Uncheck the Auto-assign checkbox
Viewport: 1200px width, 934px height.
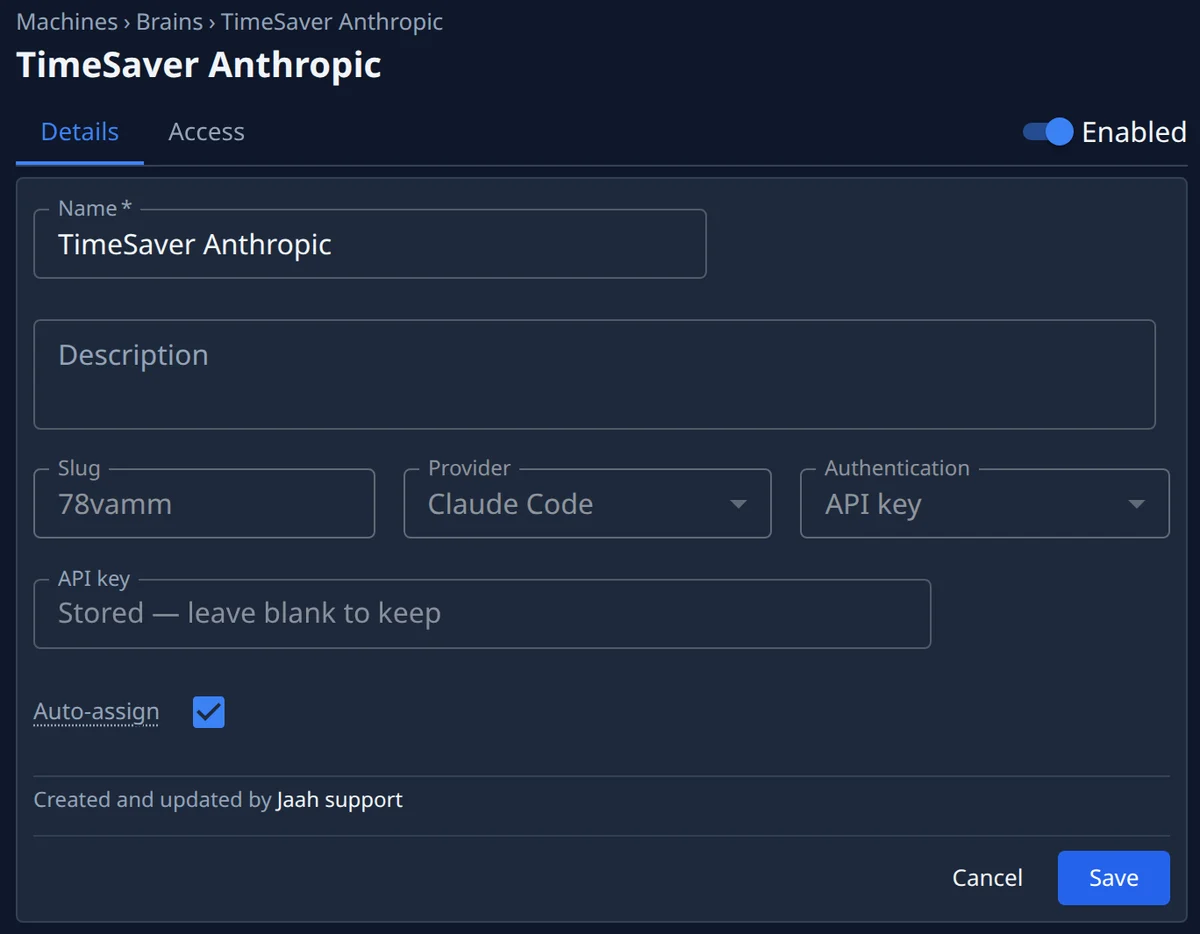point(208,712)
